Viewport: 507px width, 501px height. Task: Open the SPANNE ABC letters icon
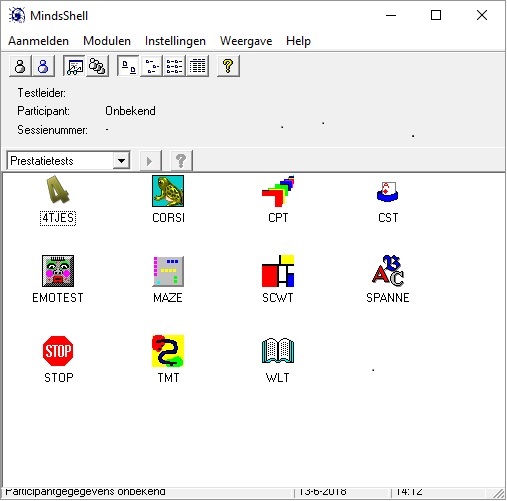point(388,270)
